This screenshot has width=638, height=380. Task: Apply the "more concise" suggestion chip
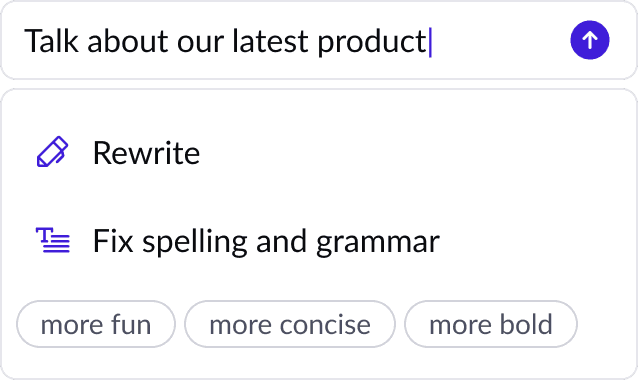pos(290,324)
